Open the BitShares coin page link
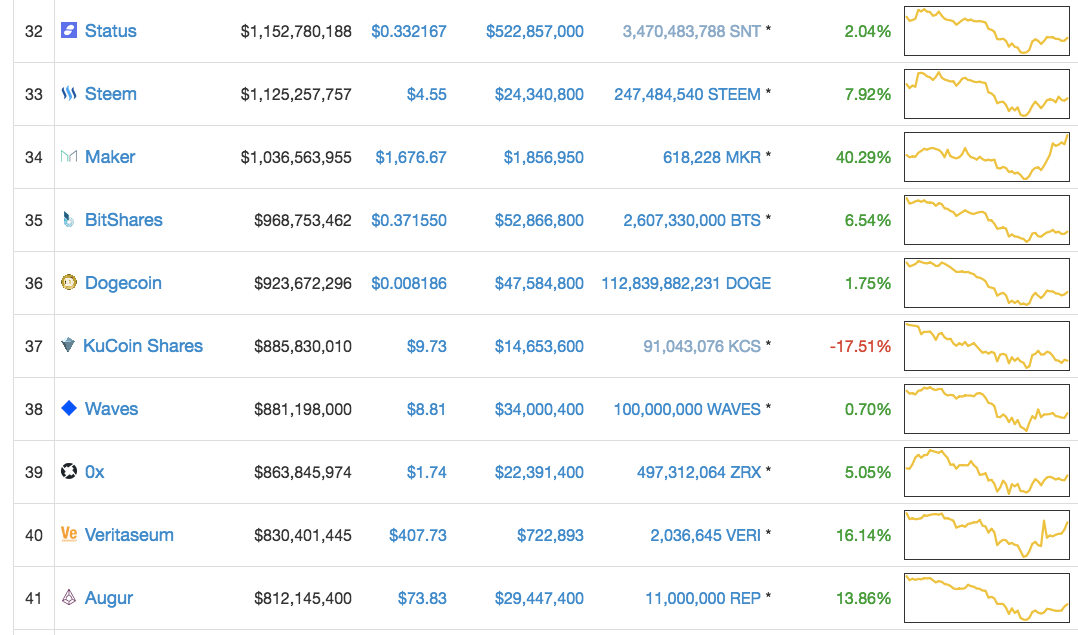1078x635 pixels. point(124,220)
